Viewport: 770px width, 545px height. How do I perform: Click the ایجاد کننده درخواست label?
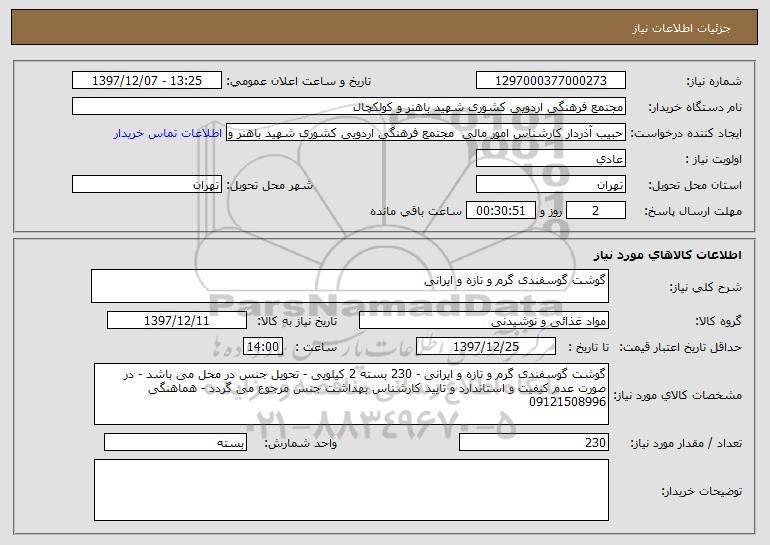point(686,134)
